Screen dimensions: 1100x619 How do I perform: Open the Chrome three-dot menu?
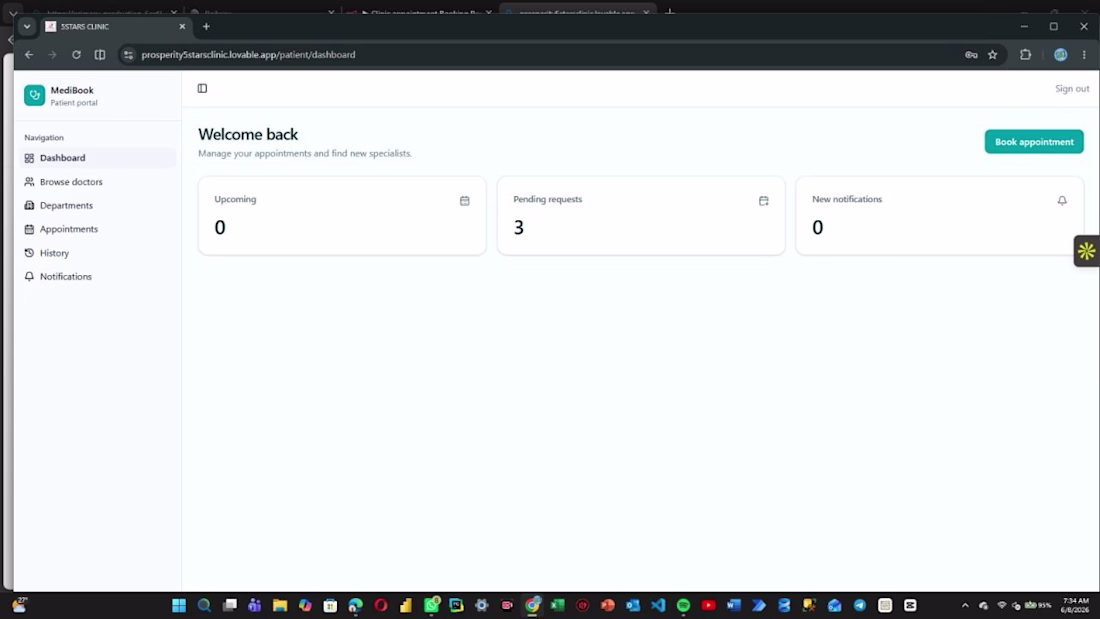pyautogui.click(x=1084, y=55)
